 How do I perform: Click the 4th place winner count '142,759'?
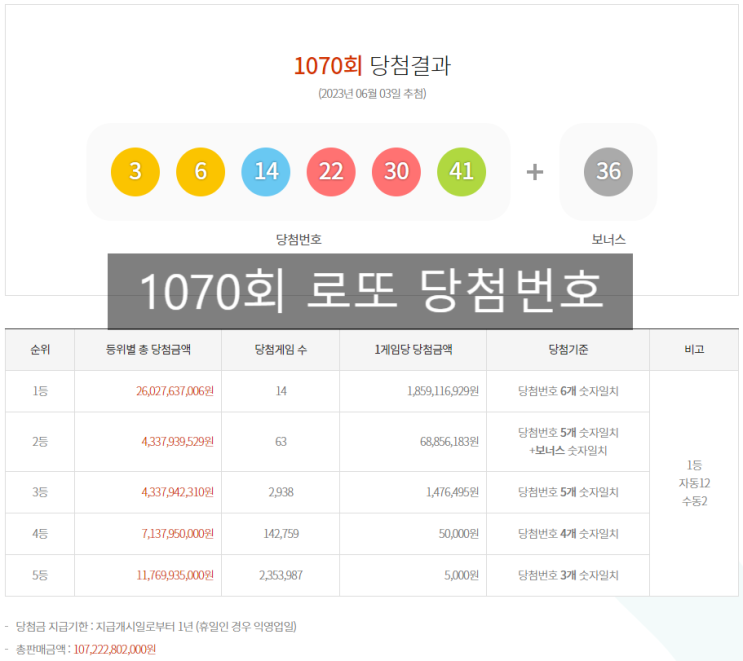point(281,534)
